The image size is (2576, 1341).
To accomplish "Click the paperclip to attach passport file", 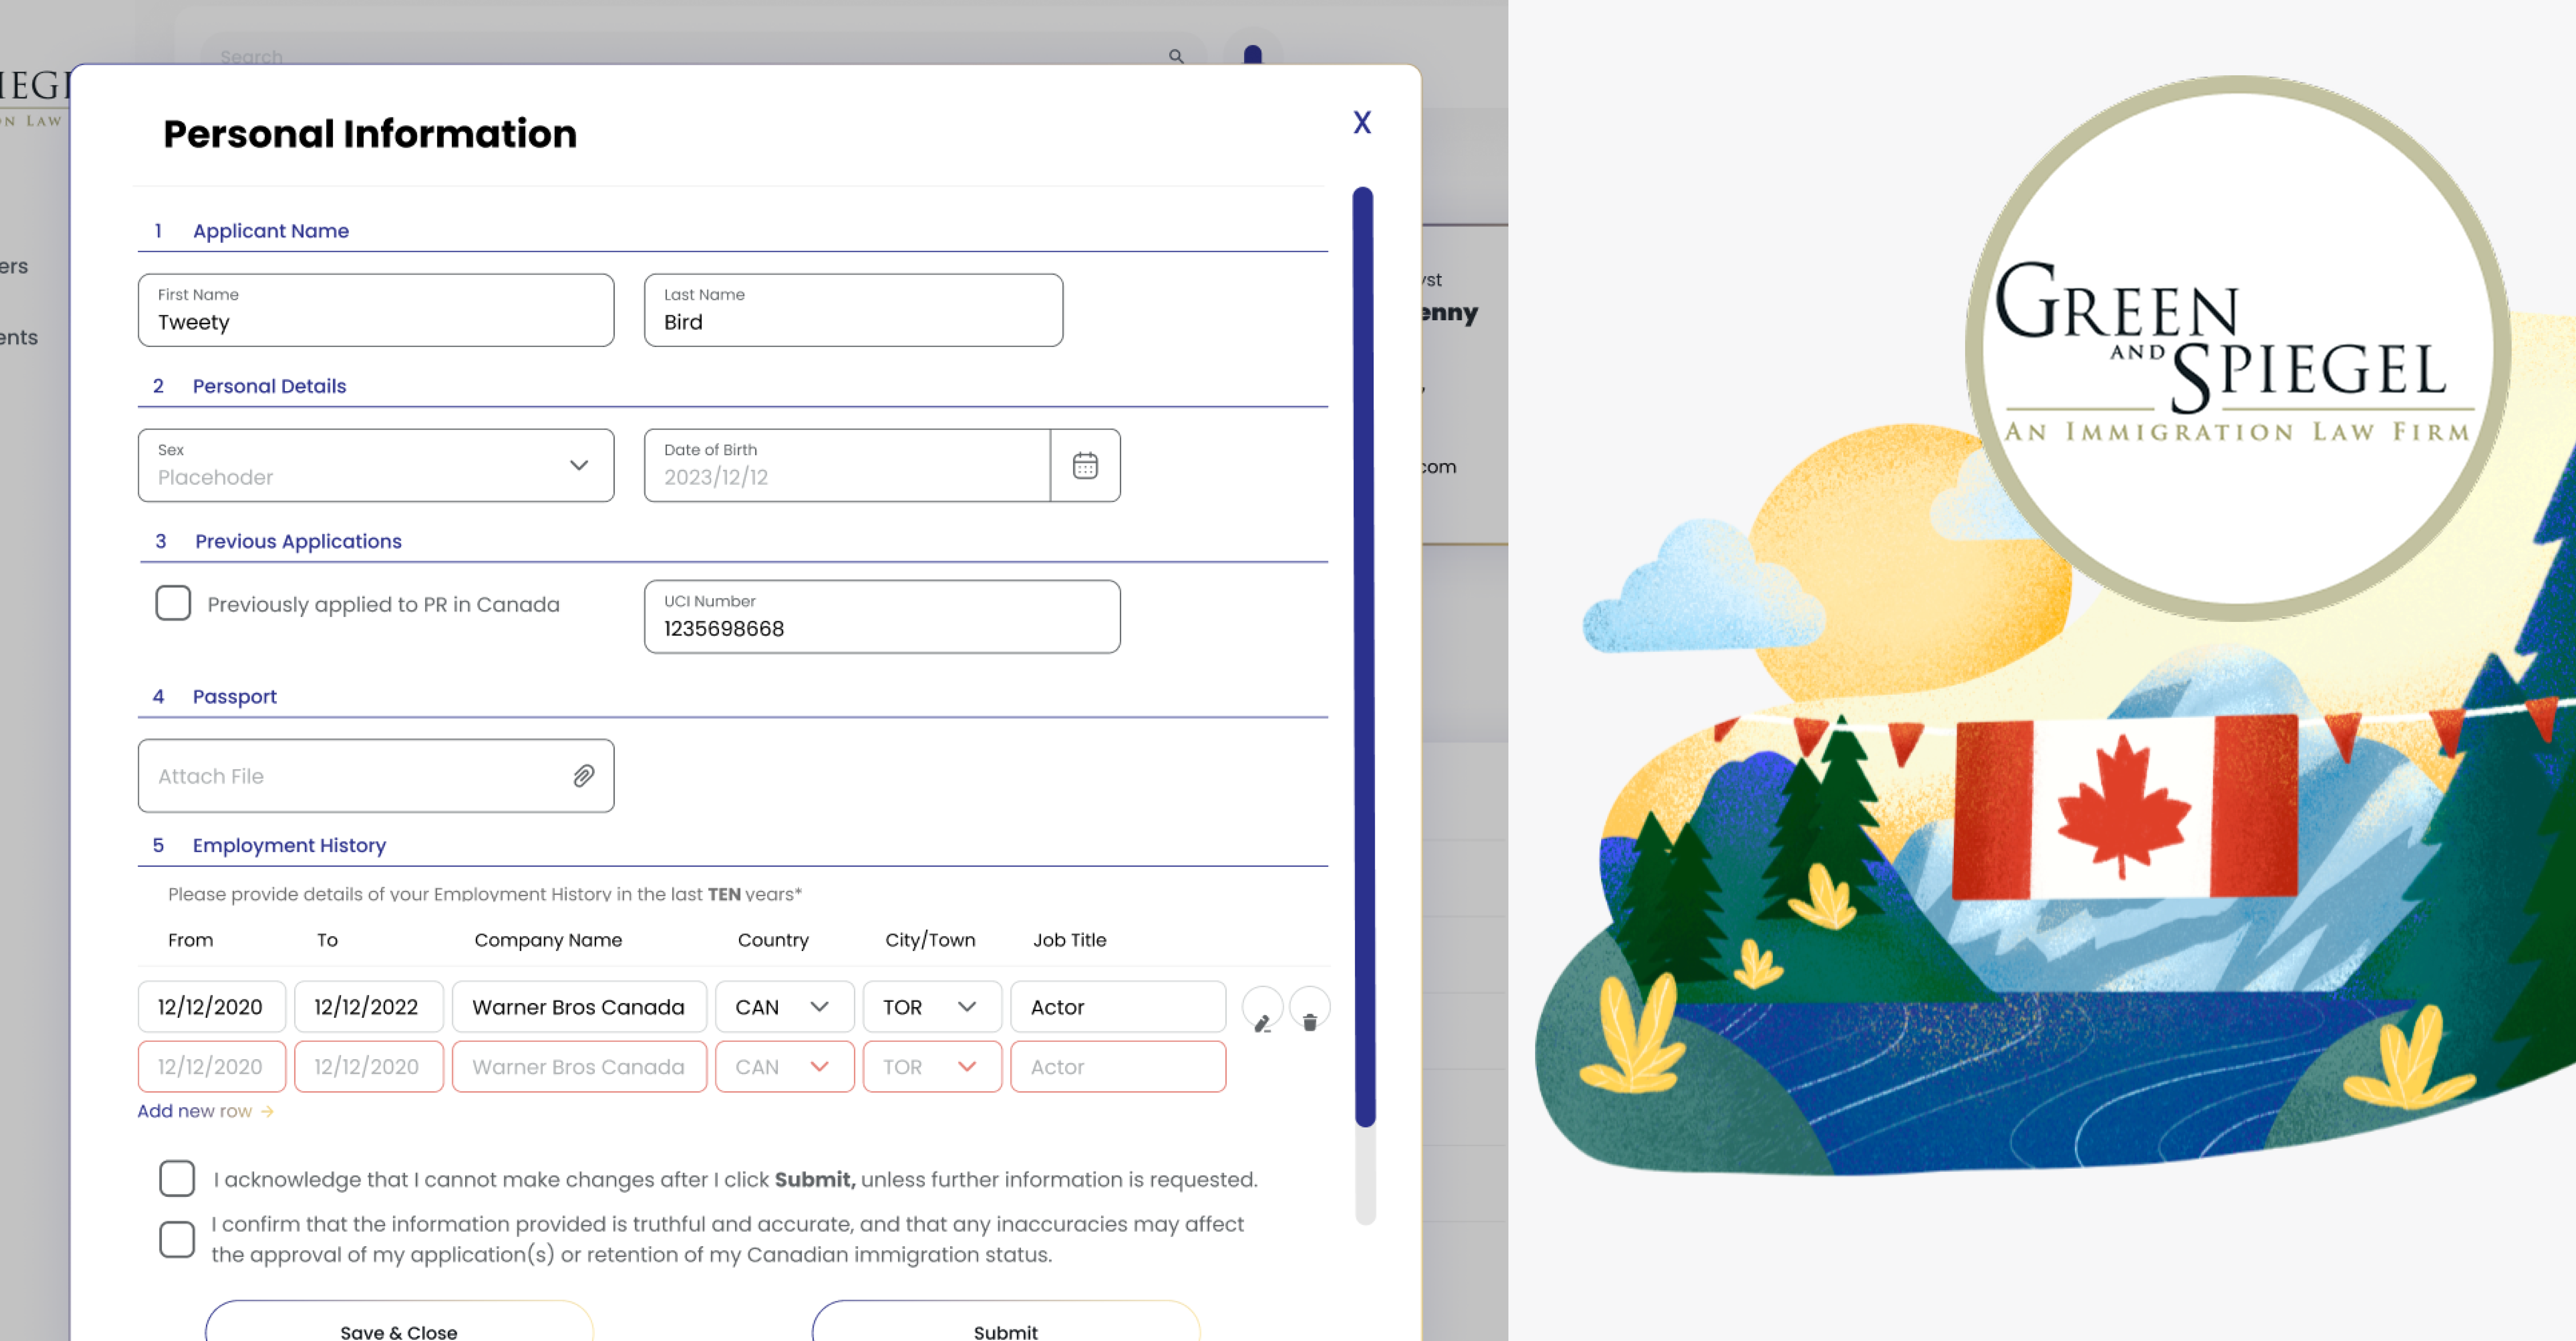I will coord(582,775).
